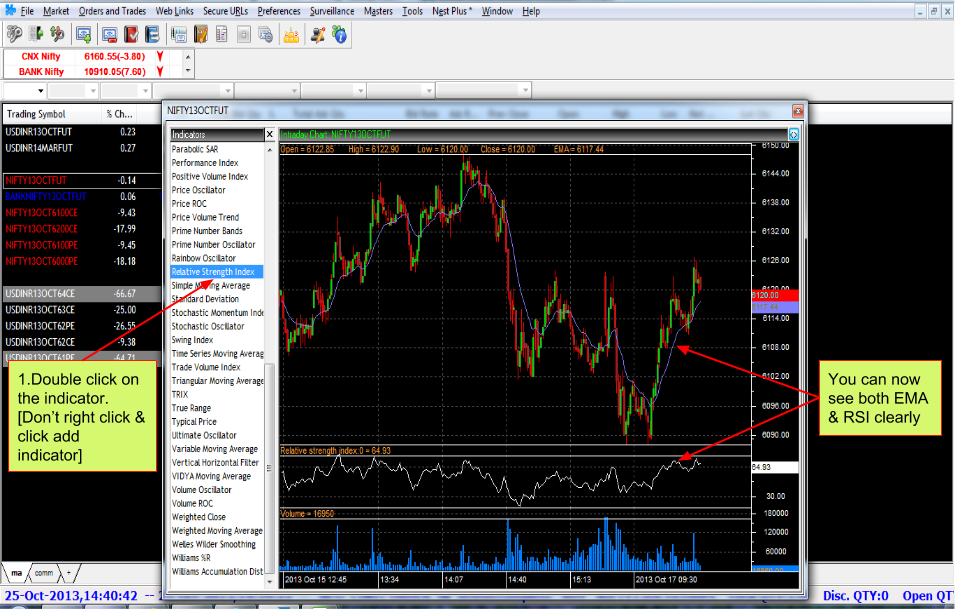Screen dimensions: 955x609
Task: Open the Orders and Trades menu
Action: 112,11
